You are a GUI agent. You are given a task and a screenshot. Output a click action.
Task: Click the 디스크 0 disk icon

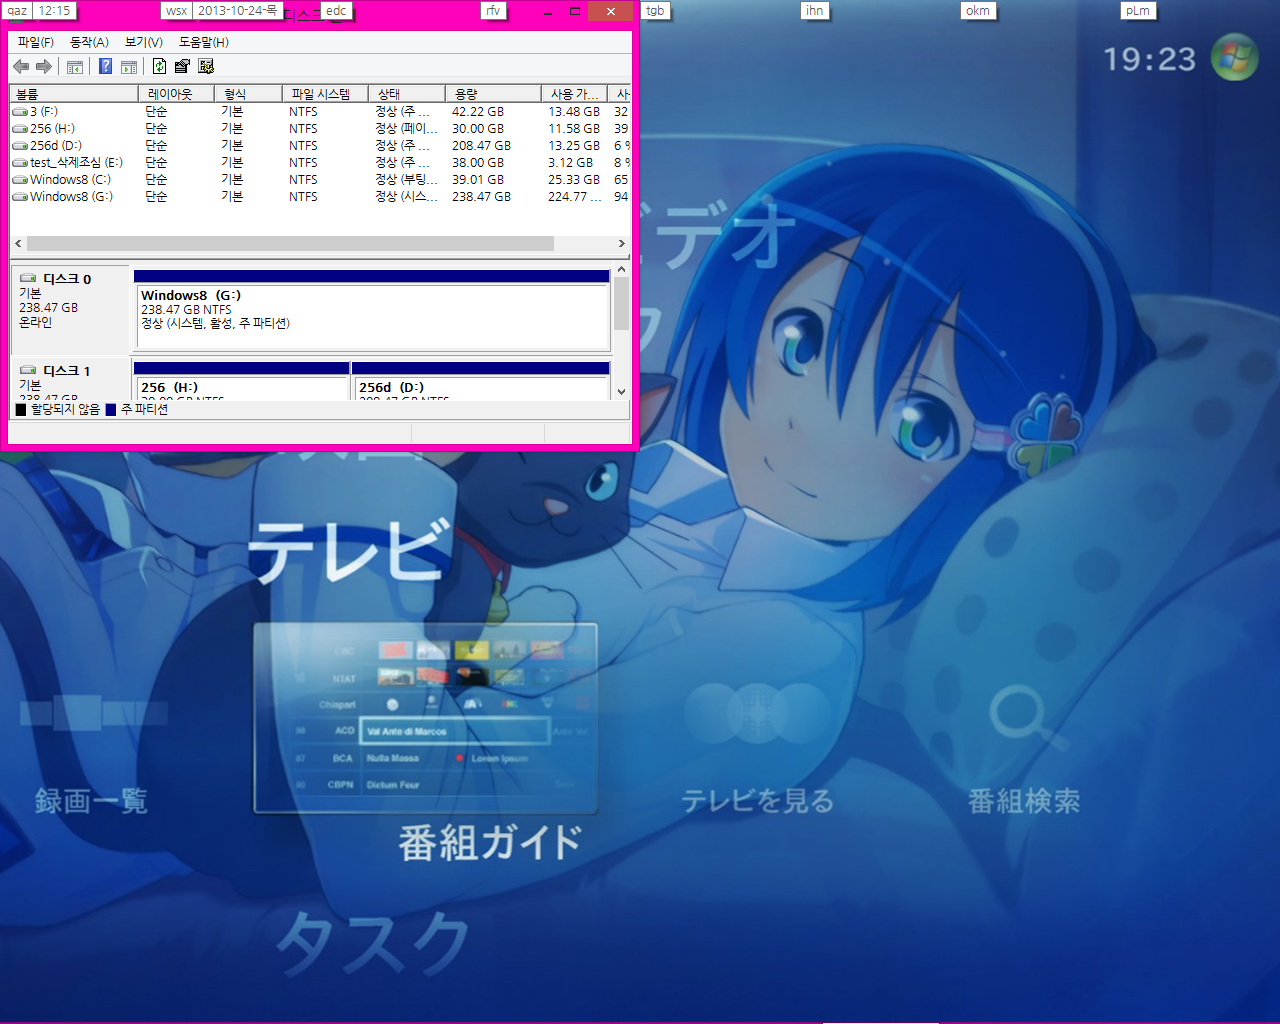click(x=28, y=279)
